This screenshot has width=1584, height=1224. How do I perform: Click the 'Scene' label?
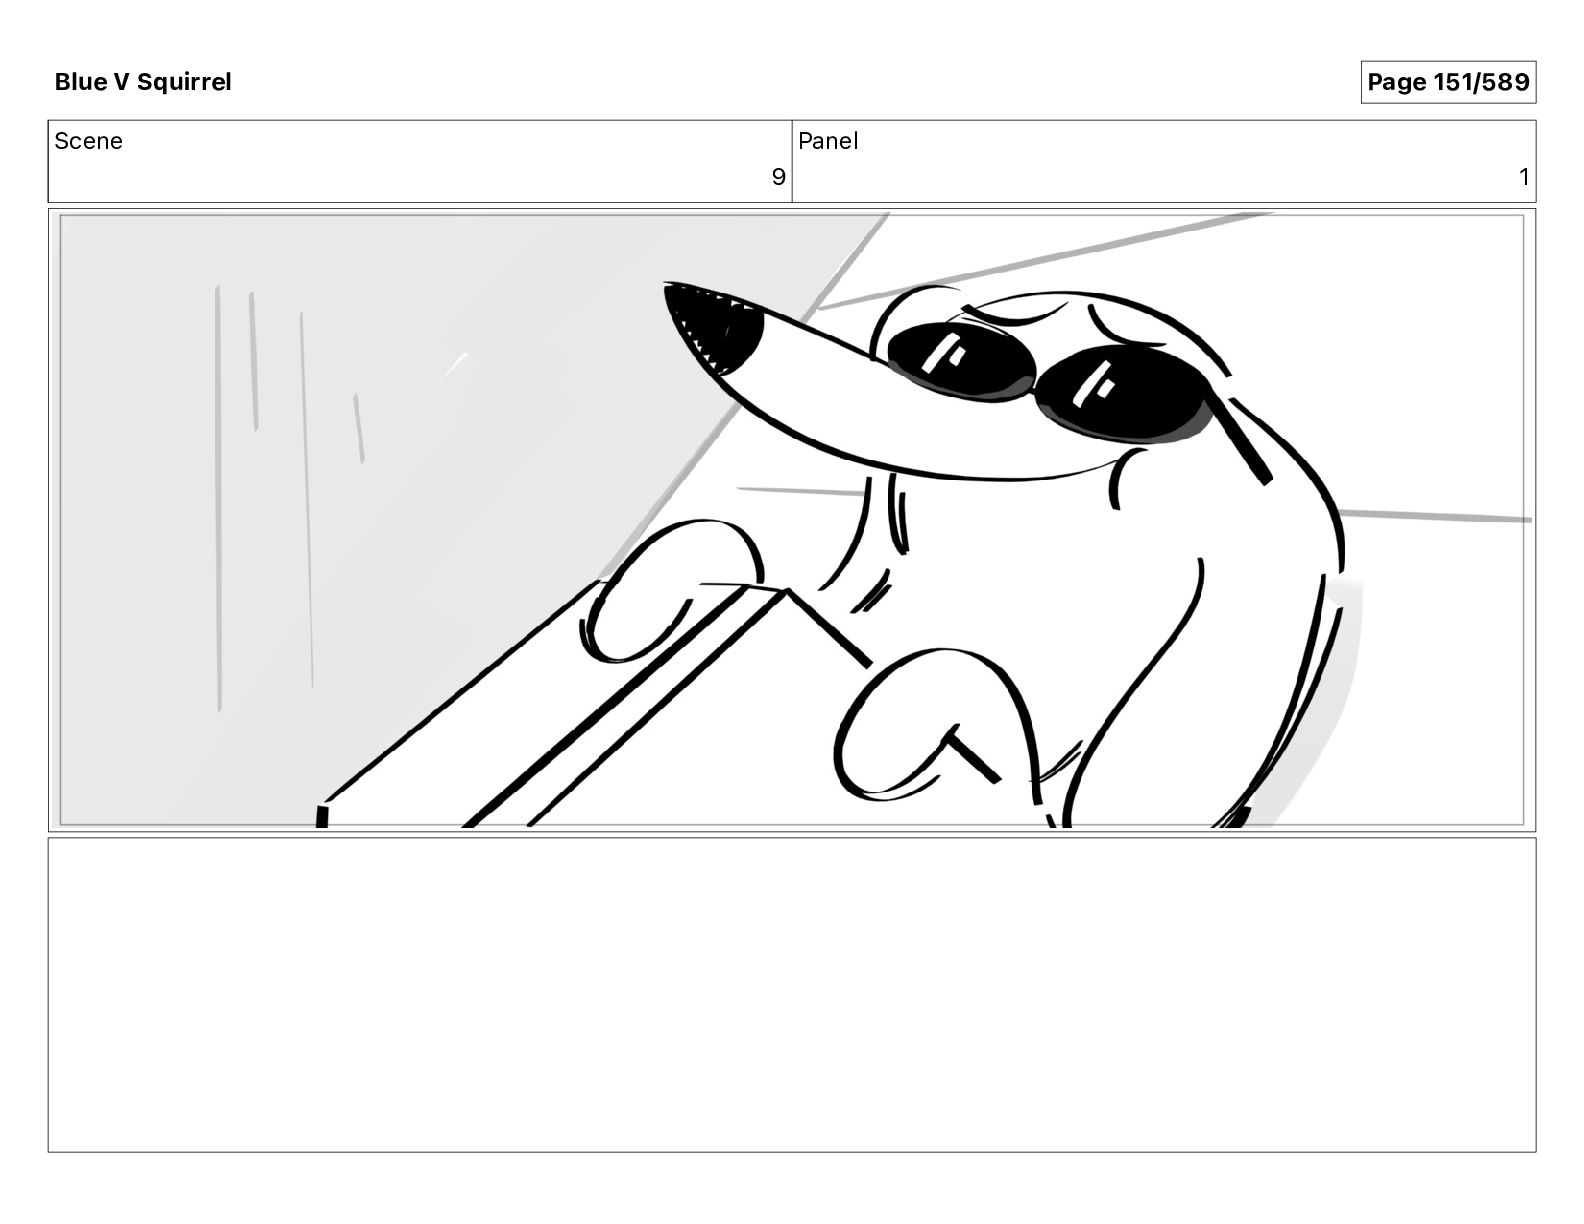click(89, 141)
